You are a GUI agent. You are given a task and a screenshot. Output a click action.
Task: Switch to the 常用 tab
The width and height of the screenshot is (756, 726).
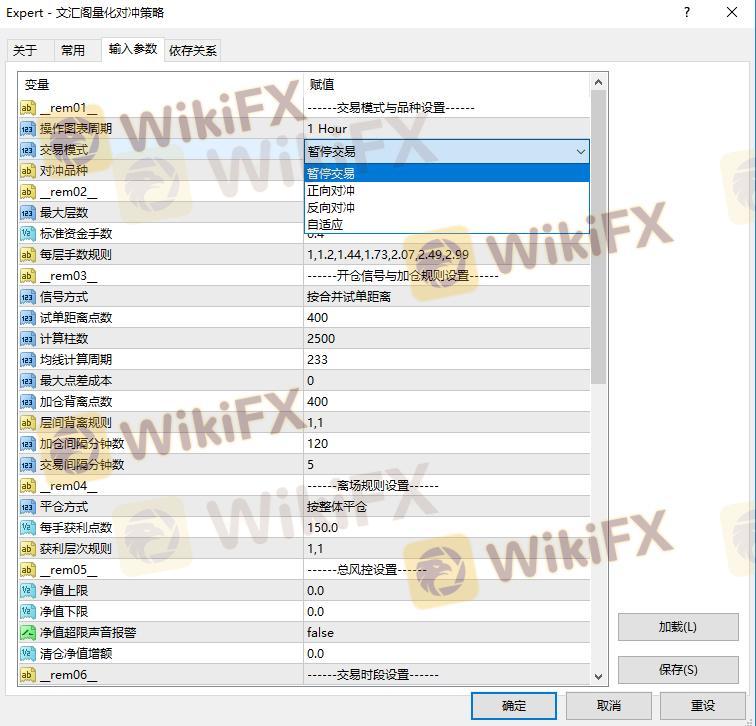[x=73, y=50]
